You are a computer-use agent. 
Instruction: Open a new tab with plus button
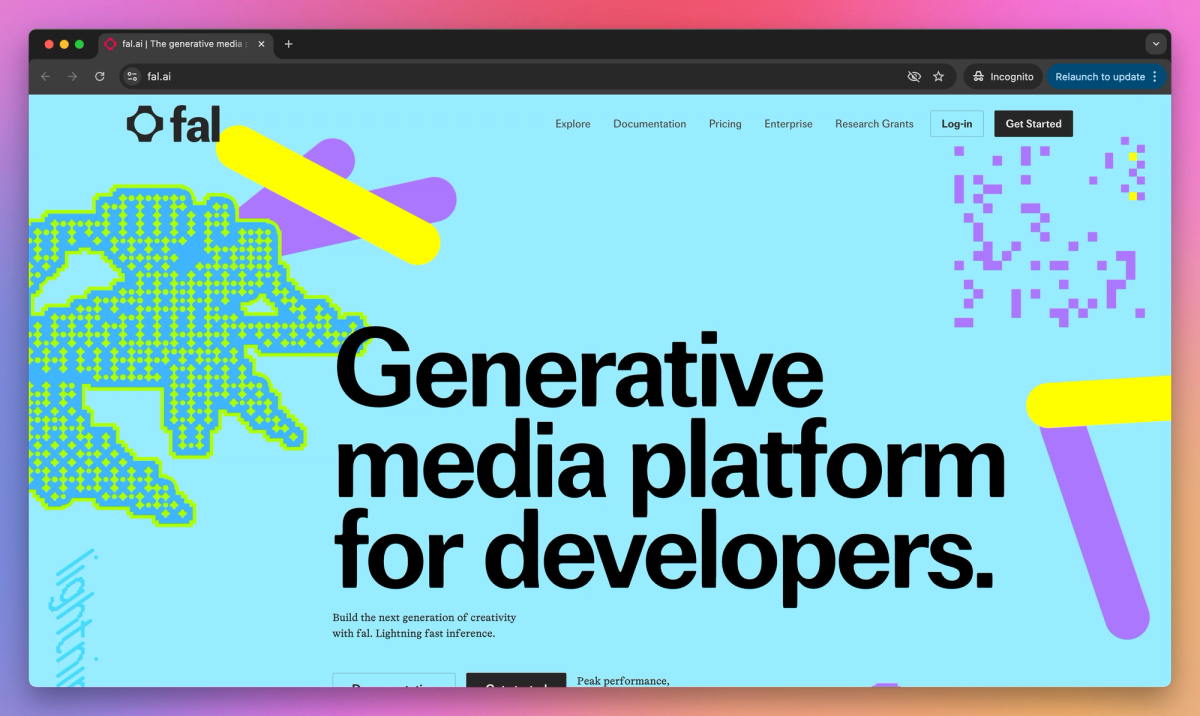[x=288, y=44]
